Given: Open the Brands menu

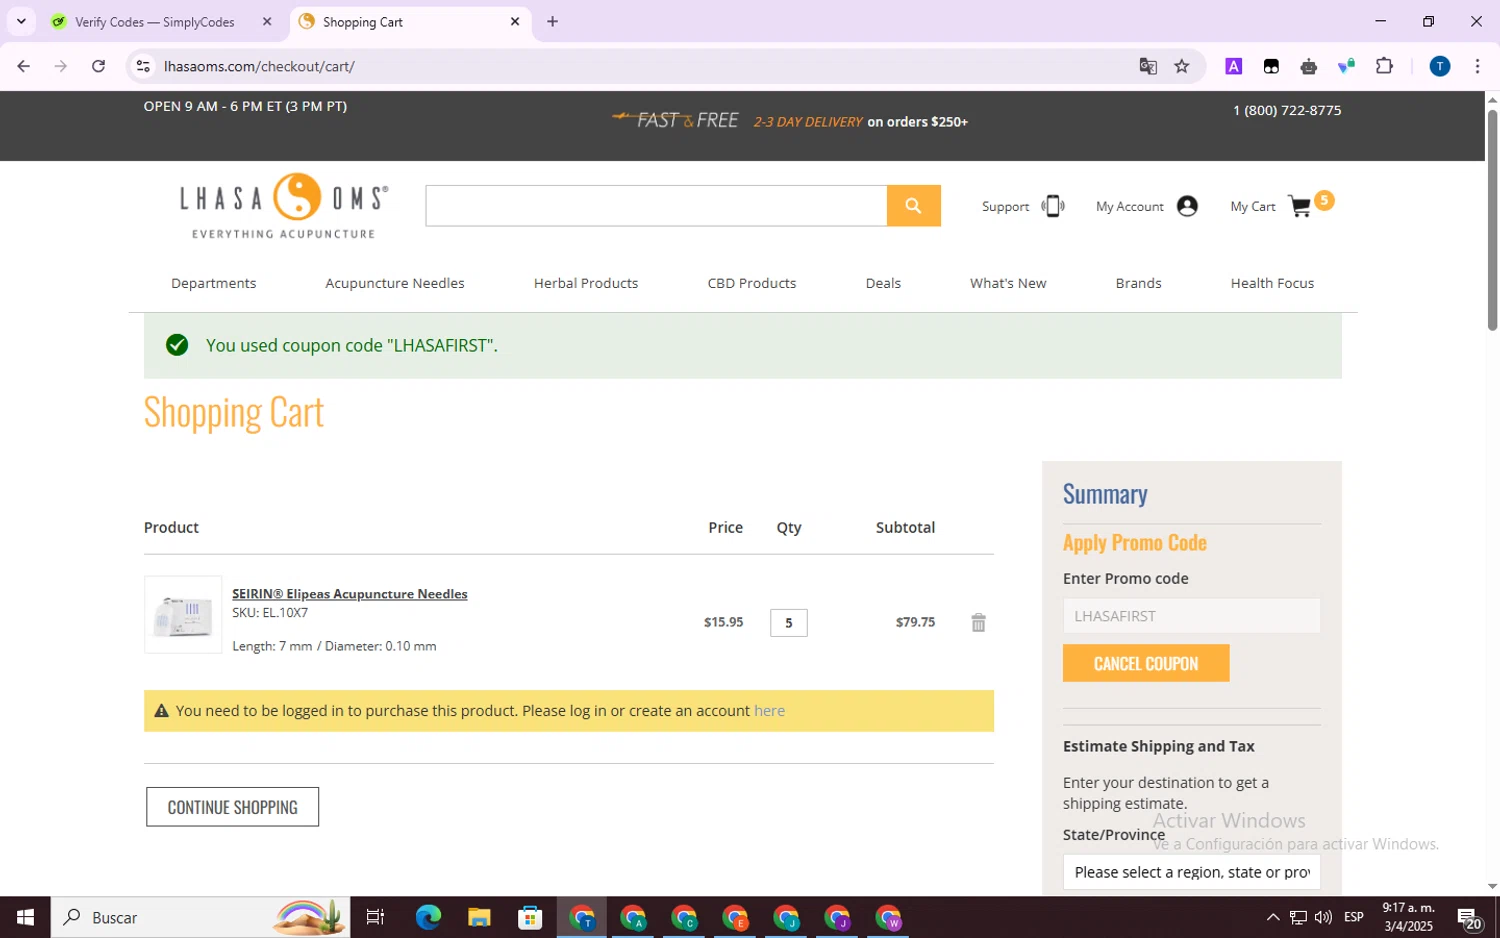Looking at the screenshot, I should 1138,283.
